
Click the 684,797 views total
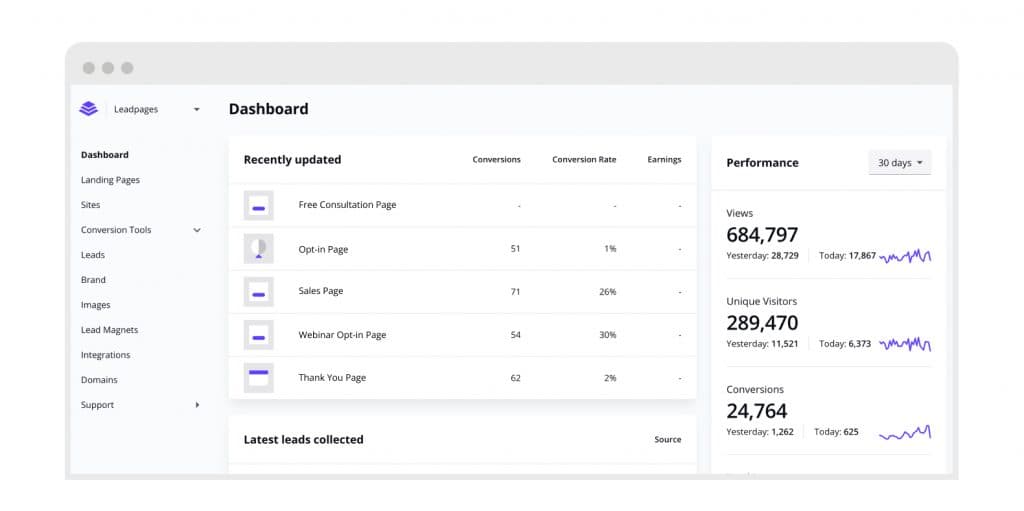tap(762, 235)
